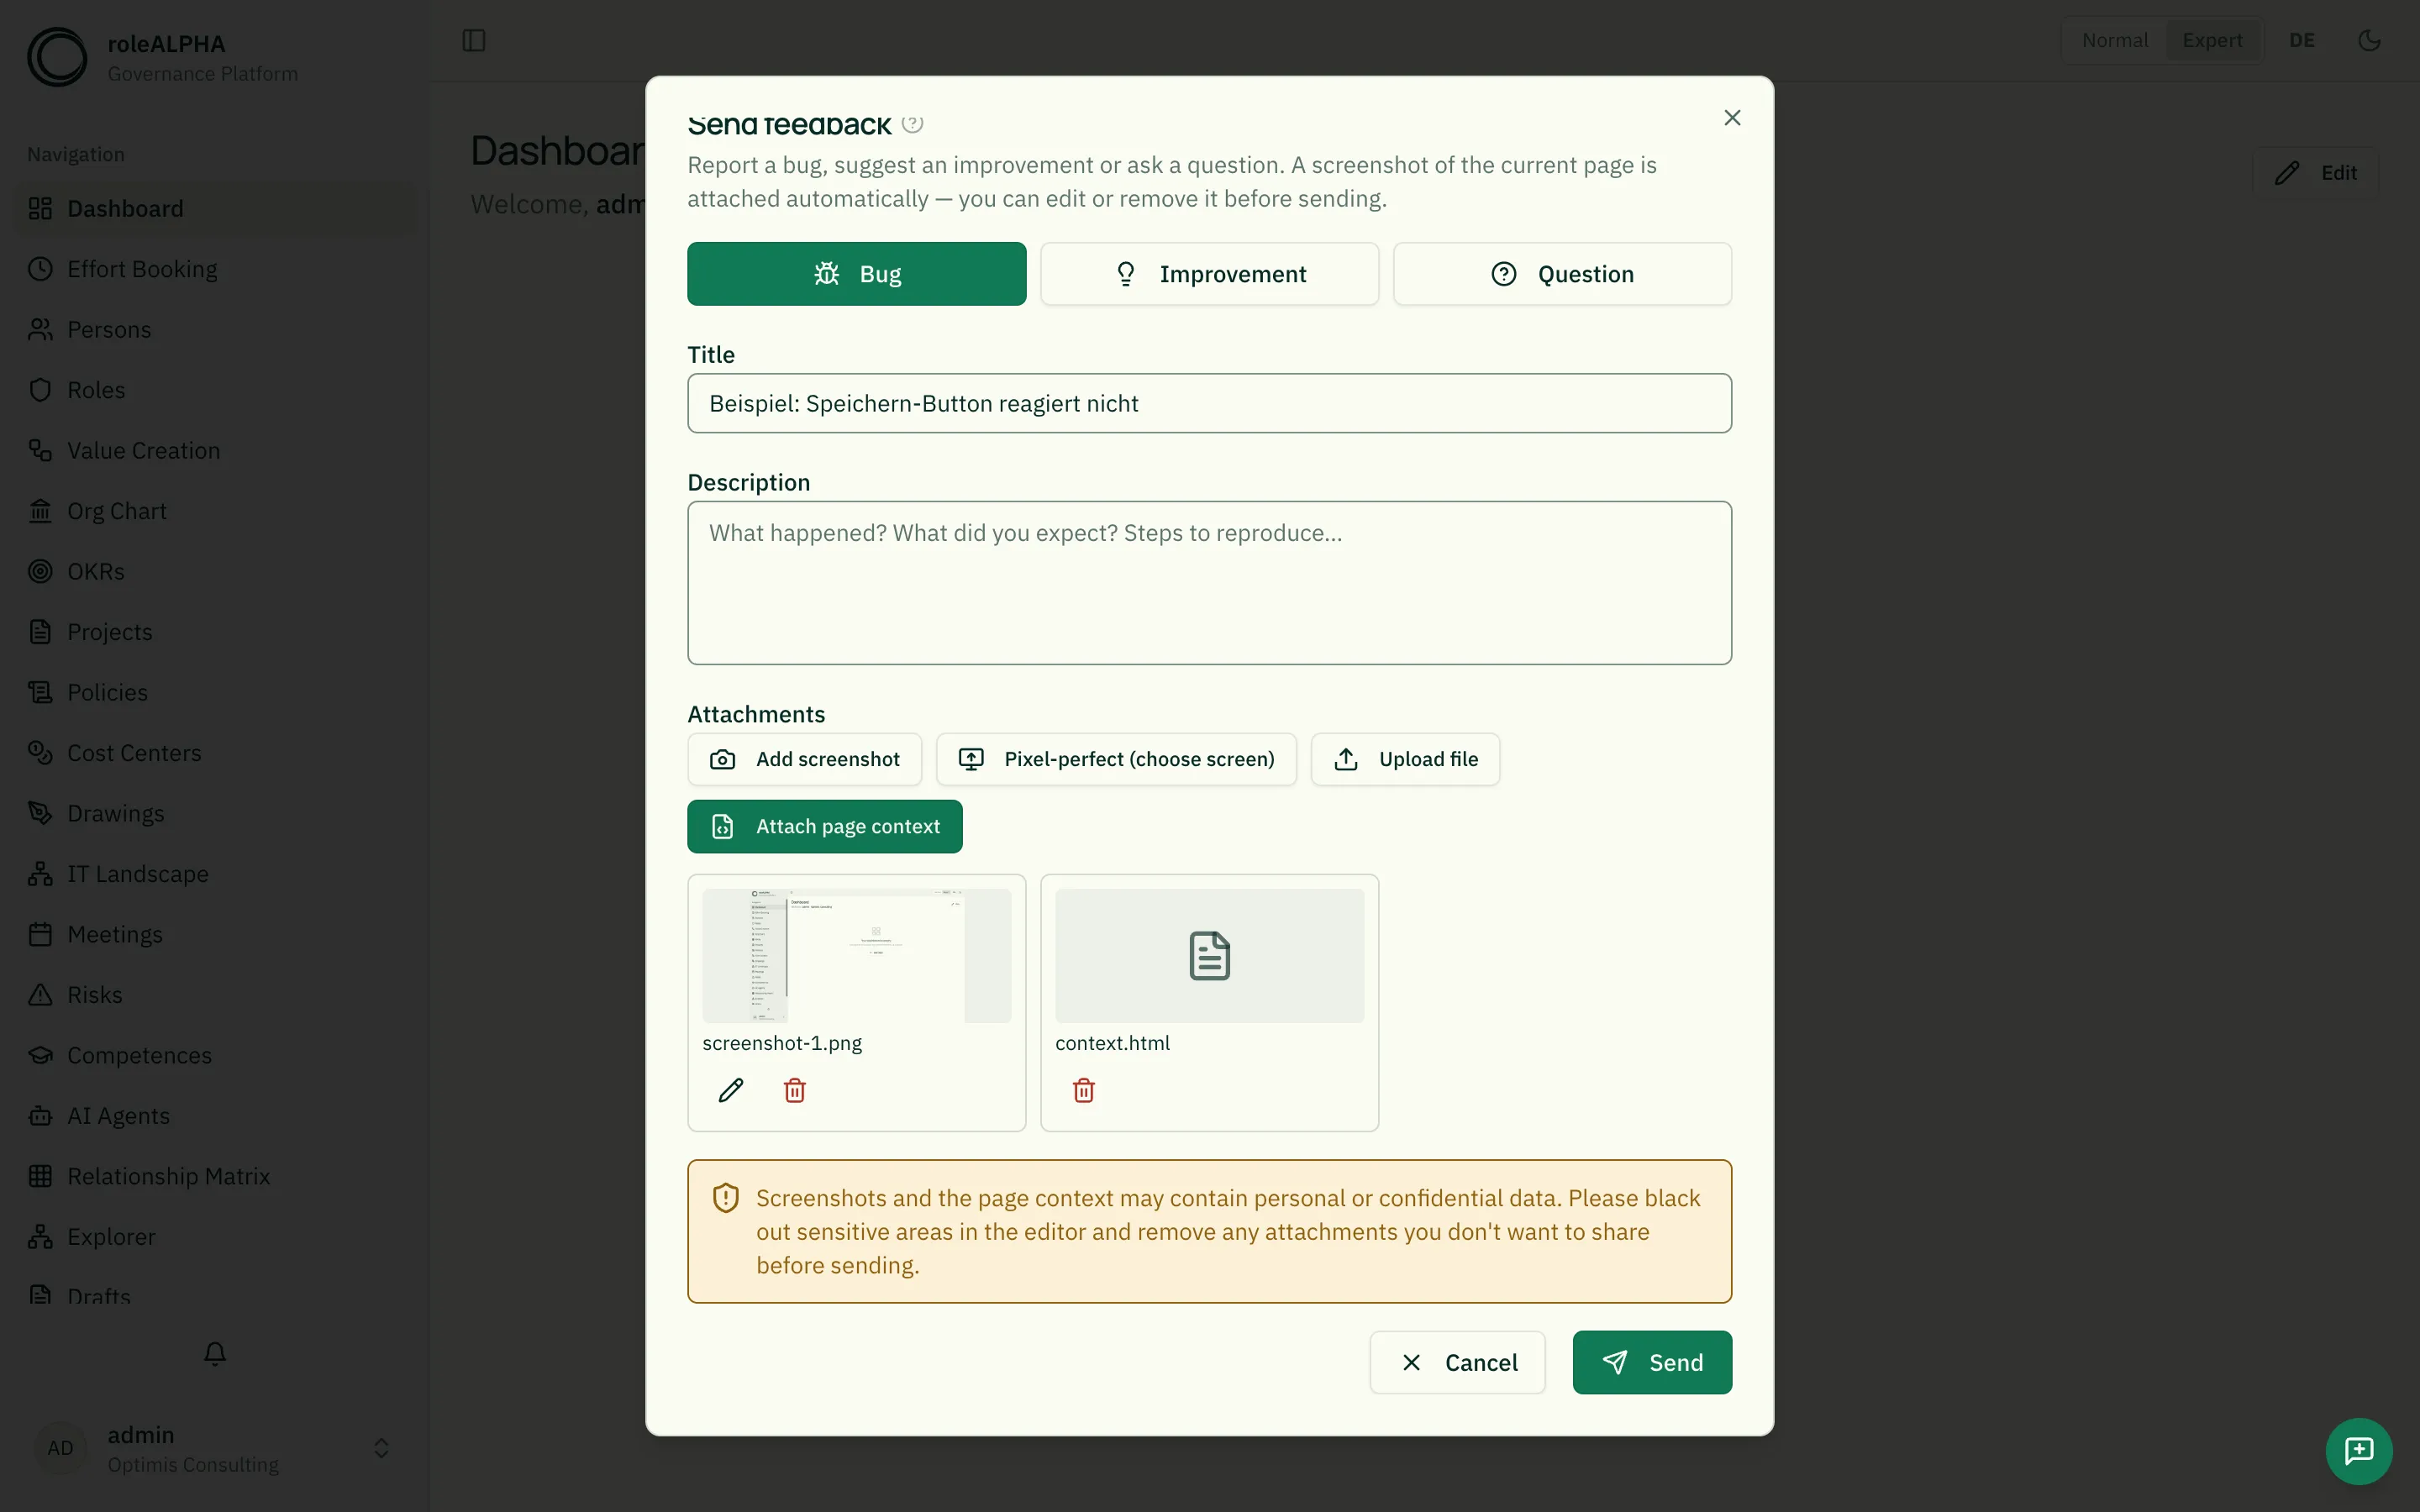Open the Risks page
This screenshot has width=2420, height=1512.
pyautogui.click(x=215, y=995)
